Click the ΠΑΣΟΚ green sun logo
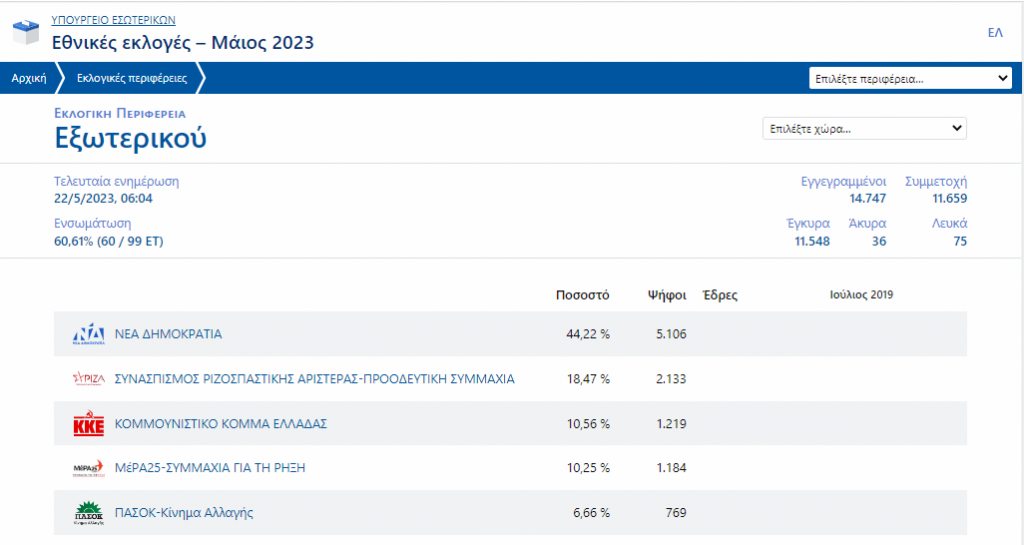 (89, 513)
